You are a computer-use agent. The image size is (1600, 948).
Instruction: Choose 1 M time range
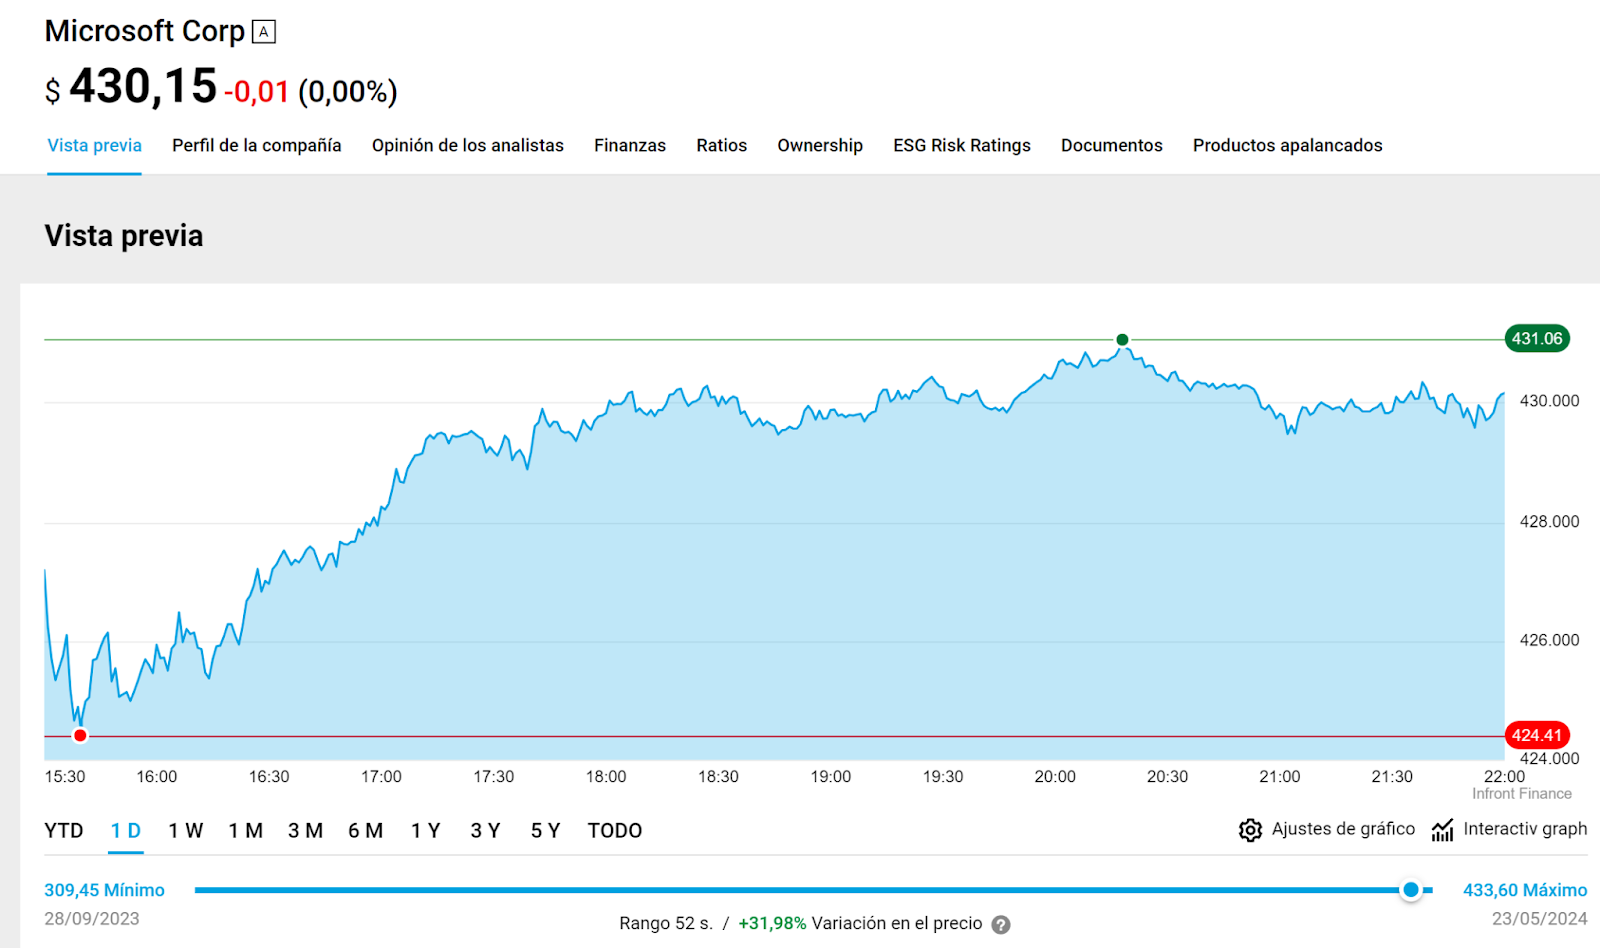click(246, 831)
